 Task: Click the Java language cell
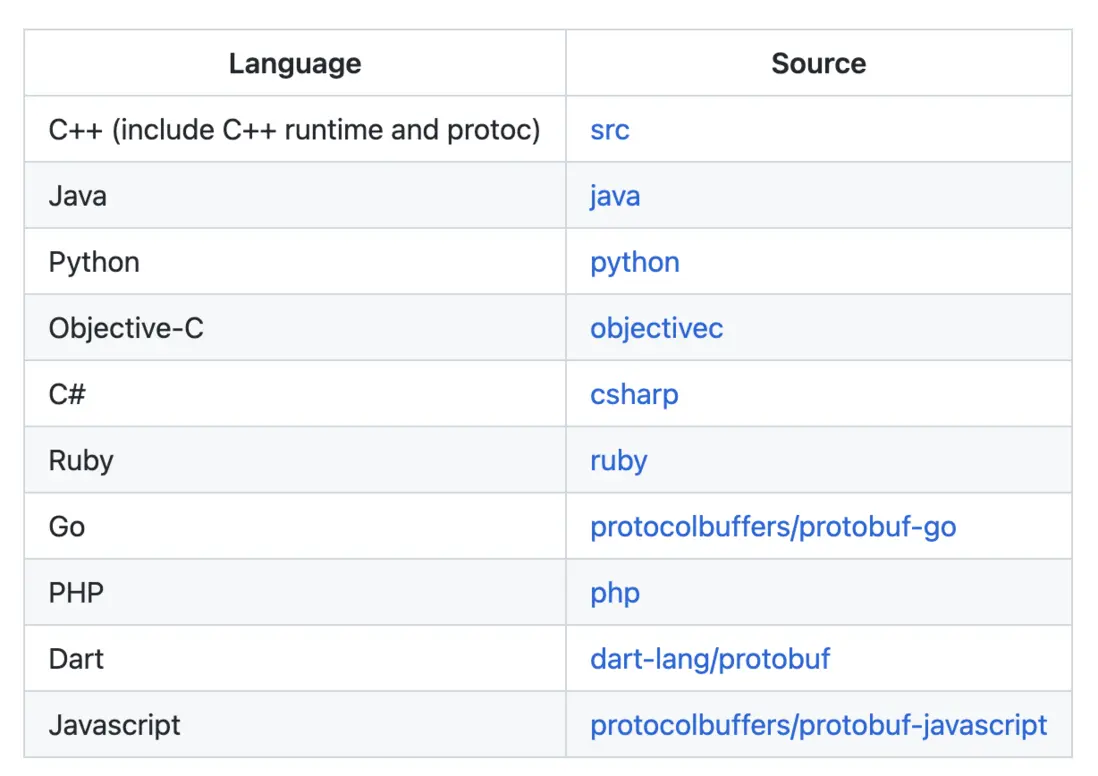(x=78, y=196)
